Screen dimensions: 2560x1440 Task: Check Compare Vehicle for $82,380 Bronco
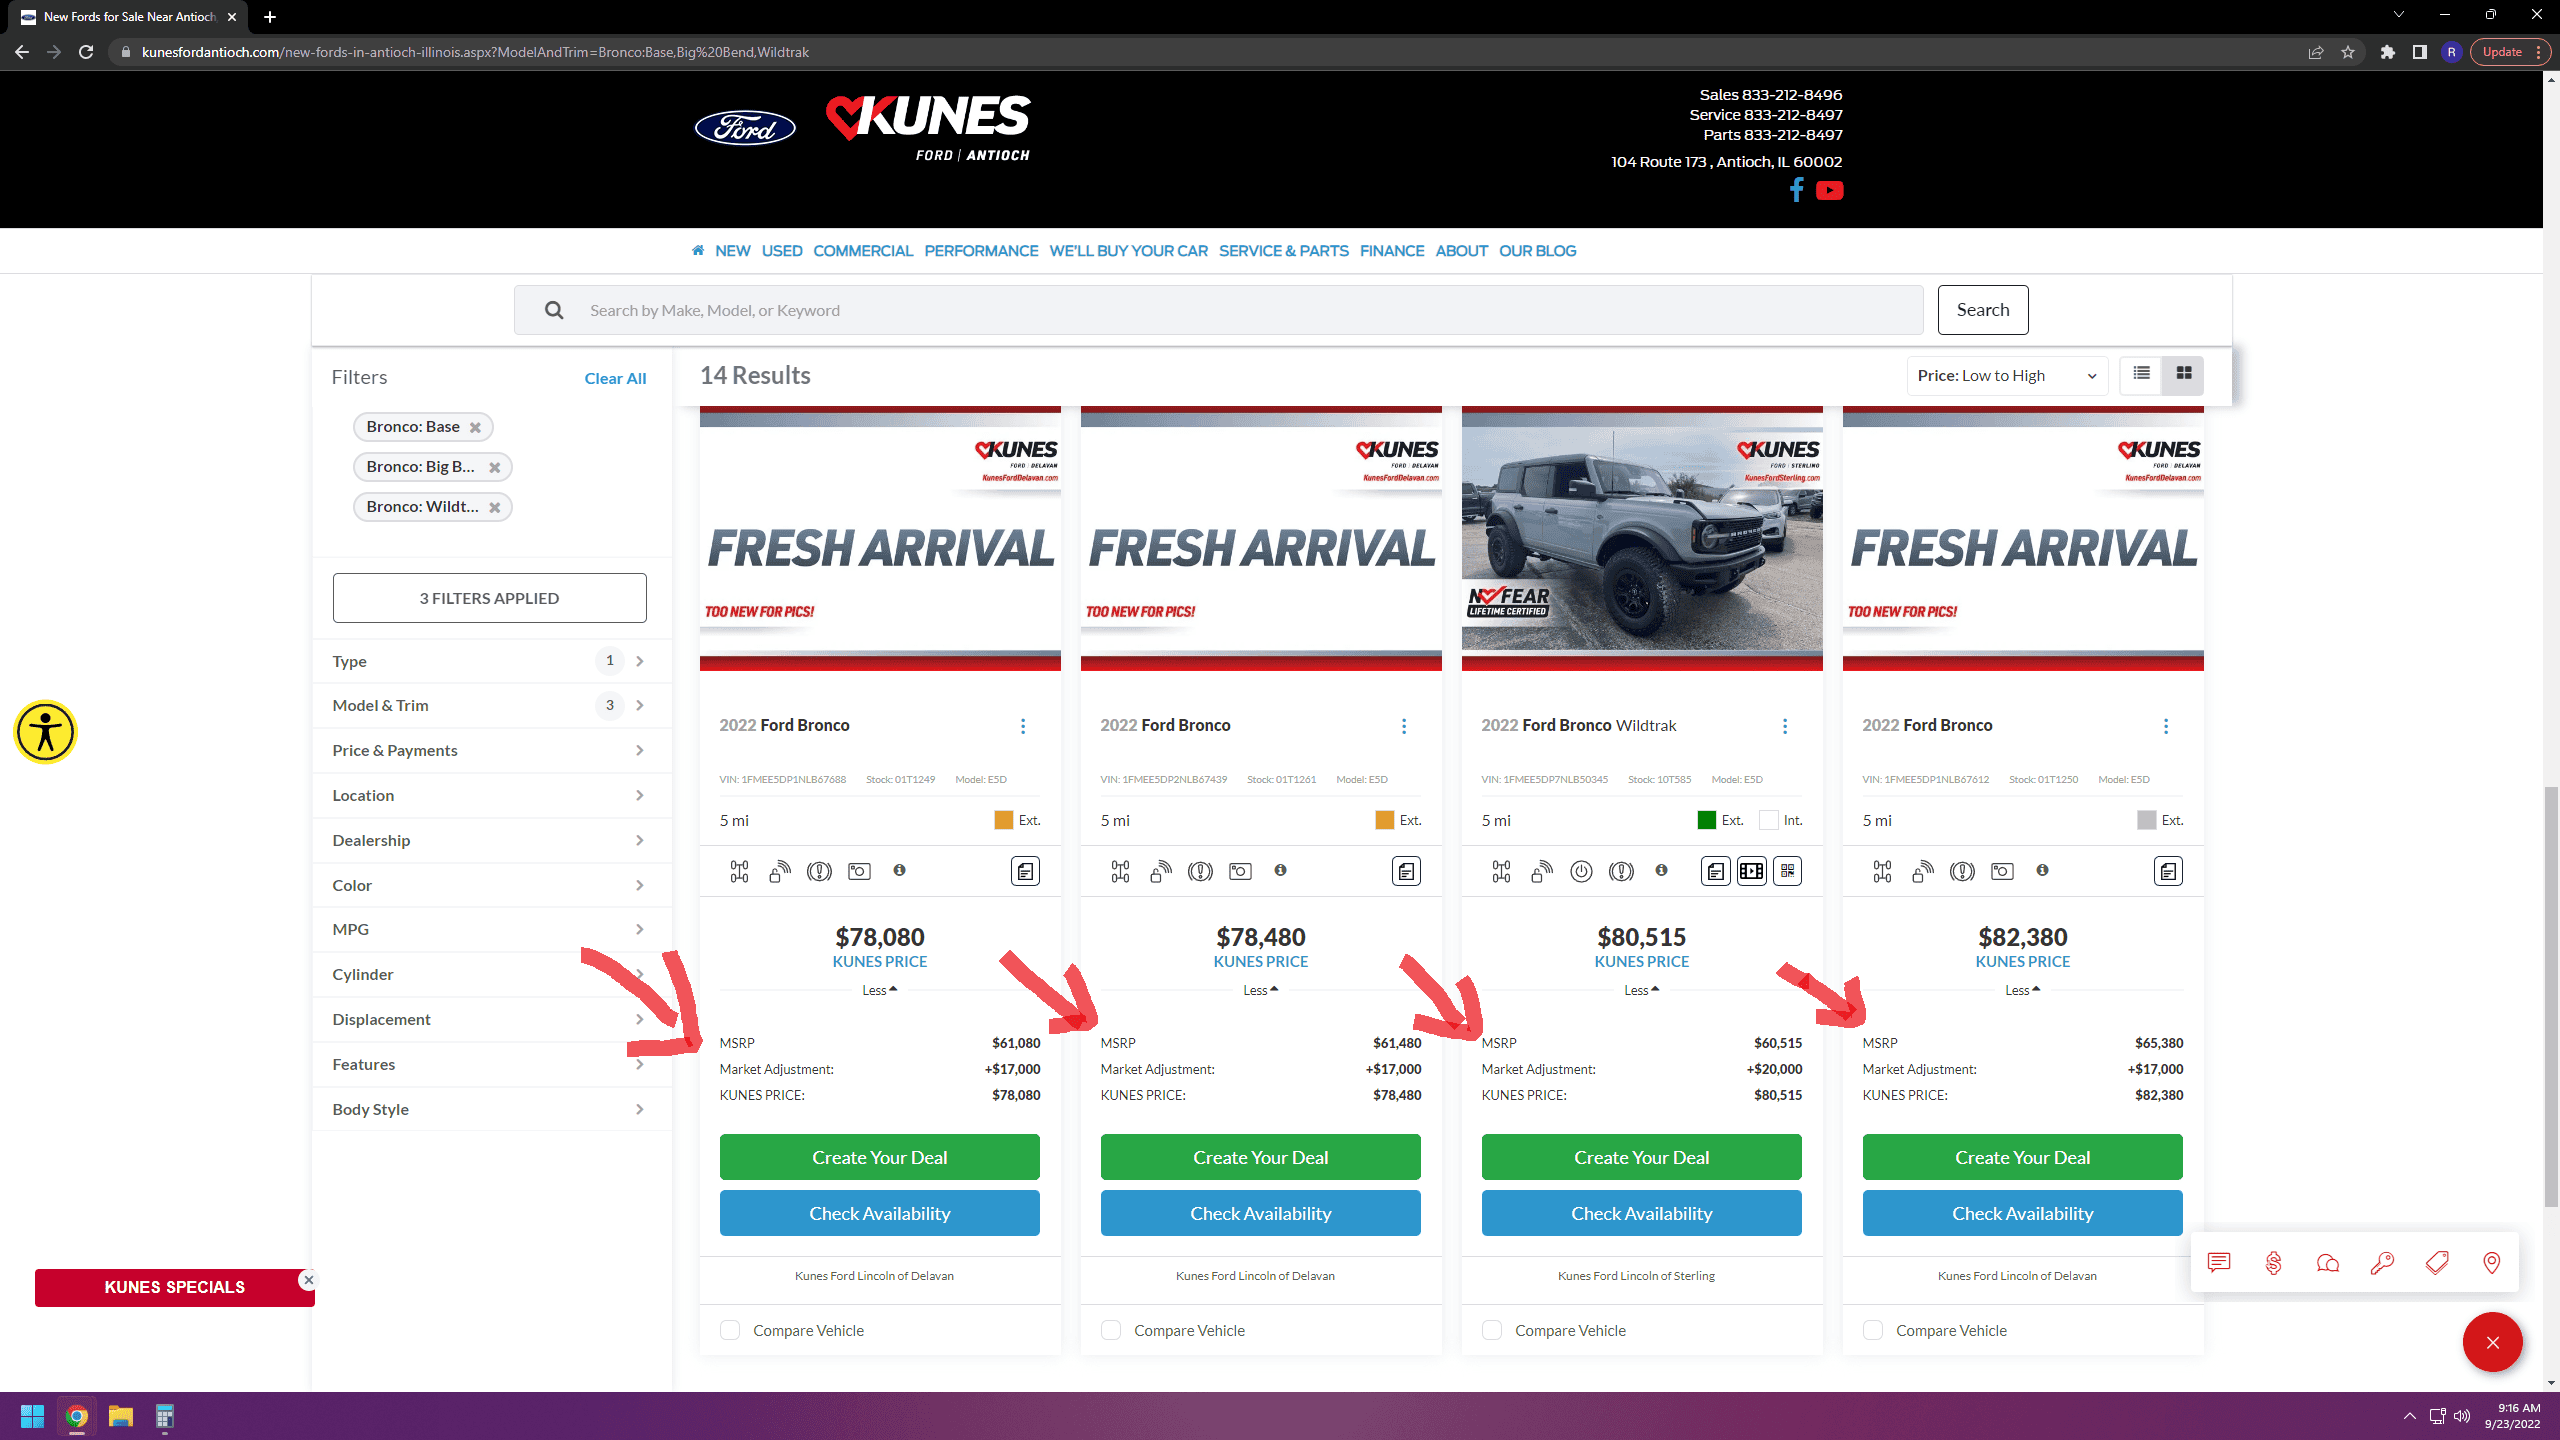pos(1873,1330)
